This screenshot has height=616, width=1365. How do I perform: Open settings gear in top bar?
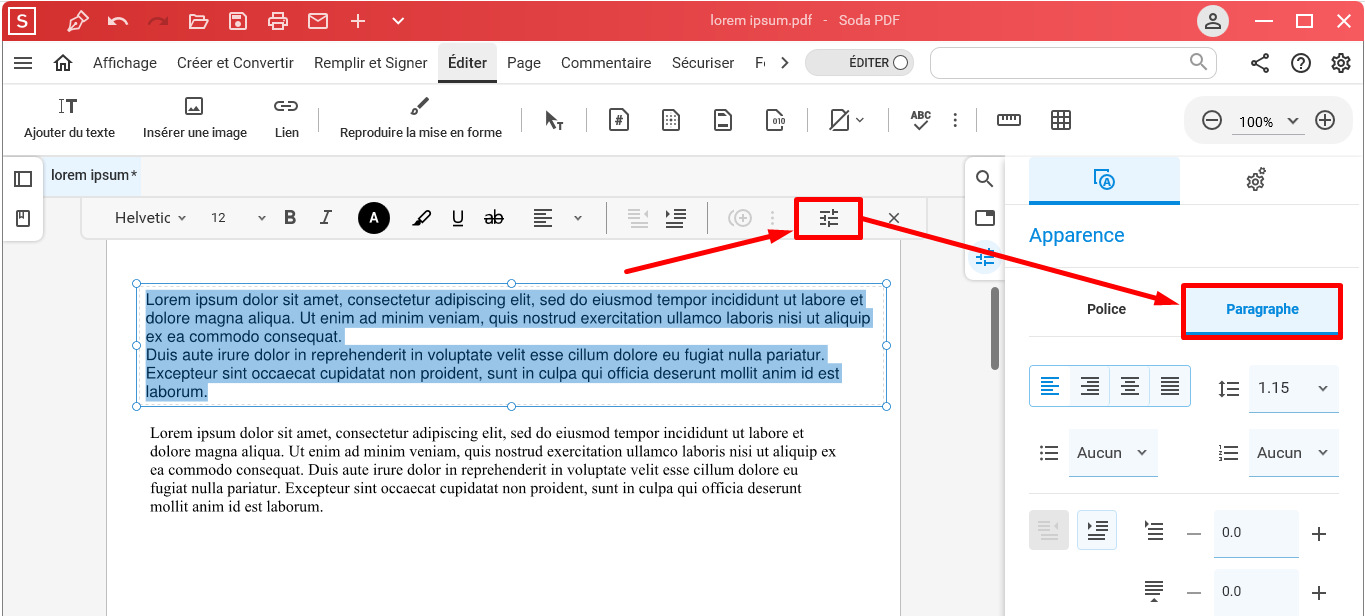click(x=1341, y=63)
